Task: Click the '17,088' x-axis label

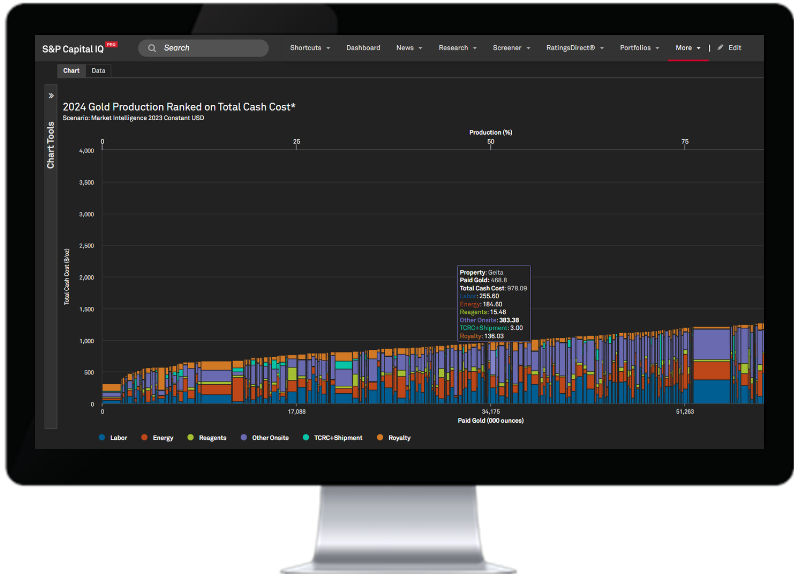Action: click(x=297, y=412)
